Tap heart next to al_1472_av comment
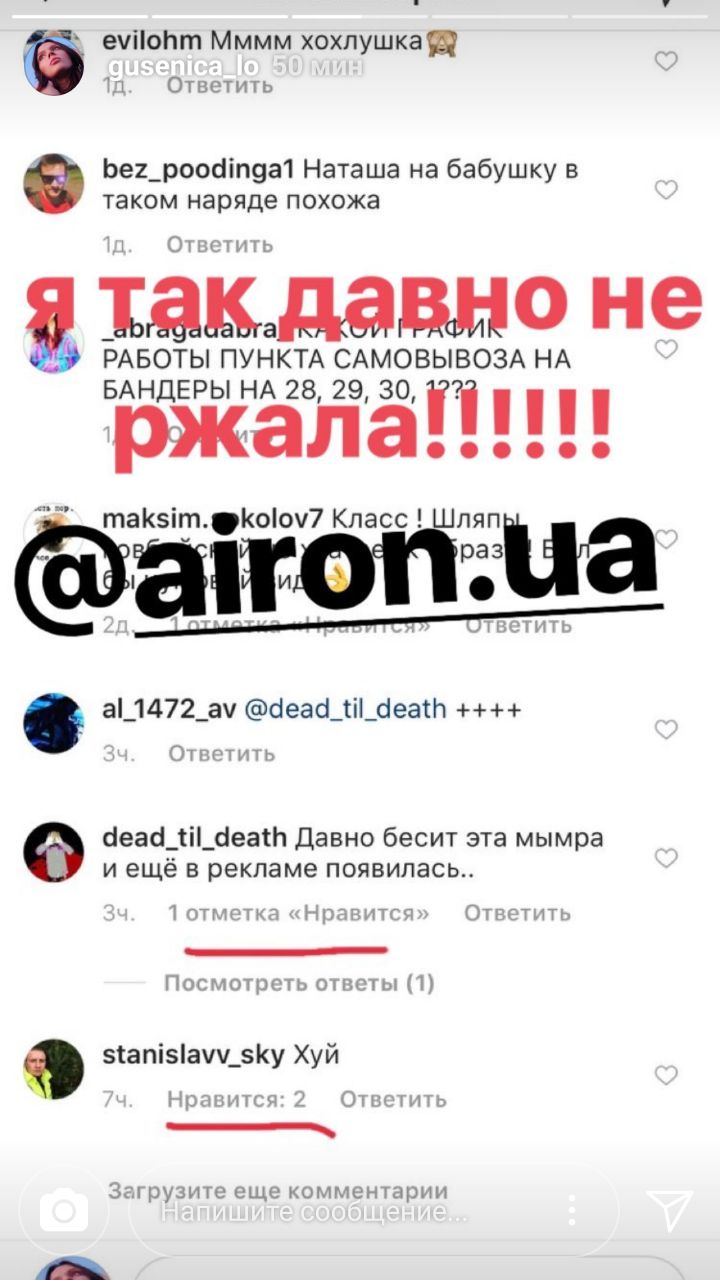Image resolution: width=720 pixels, height=1280 pixels. 666,729
